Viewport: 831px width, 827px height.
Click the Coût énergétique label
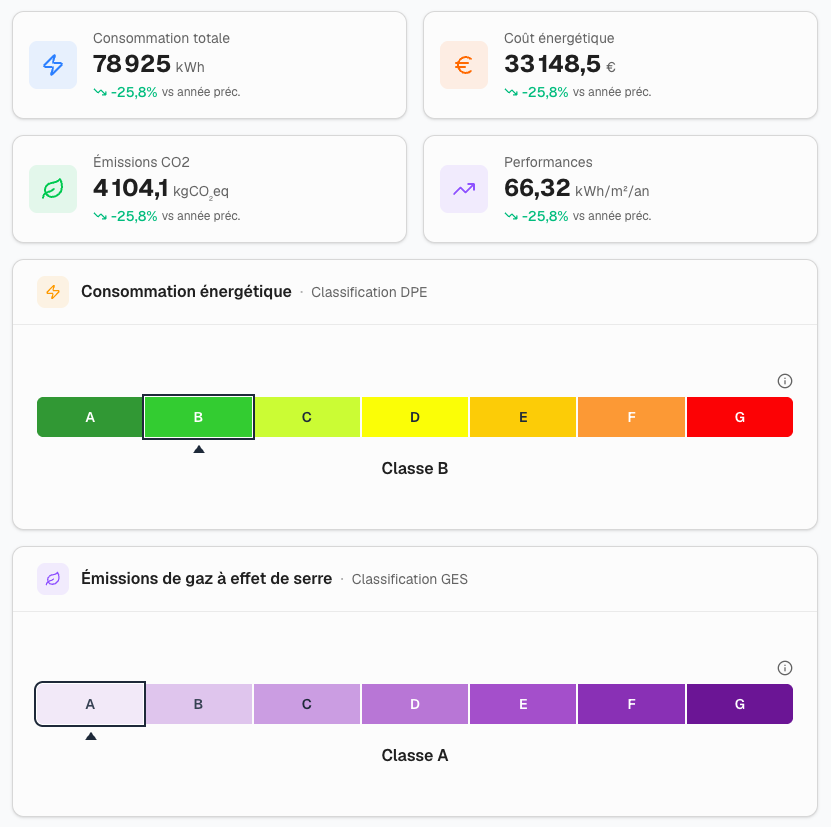[559, 38]
